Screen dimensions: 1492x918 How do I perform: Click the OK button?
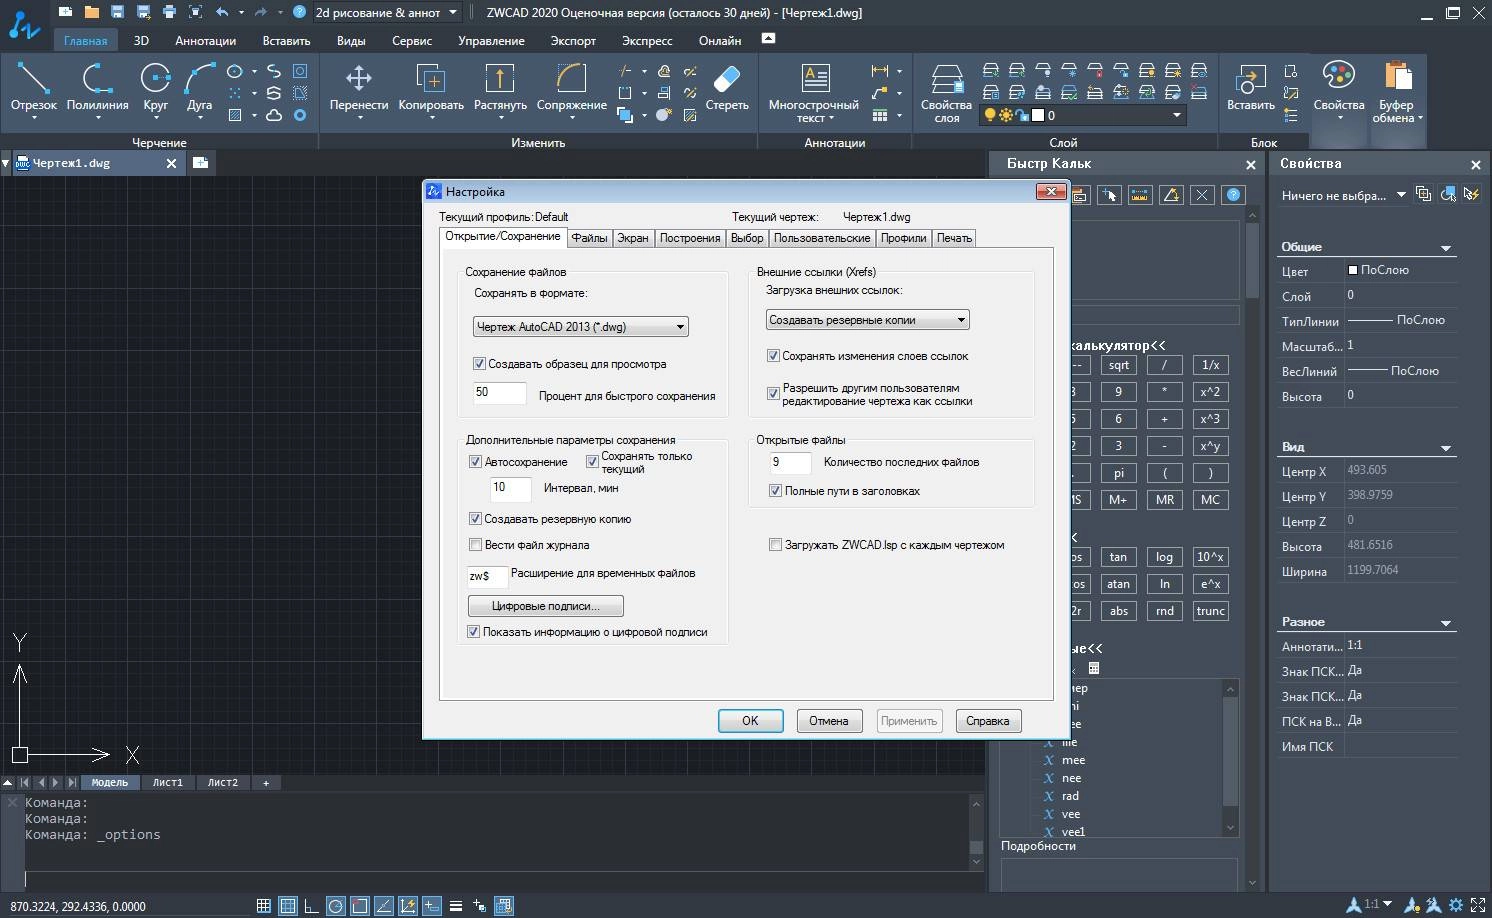(750, 721)
